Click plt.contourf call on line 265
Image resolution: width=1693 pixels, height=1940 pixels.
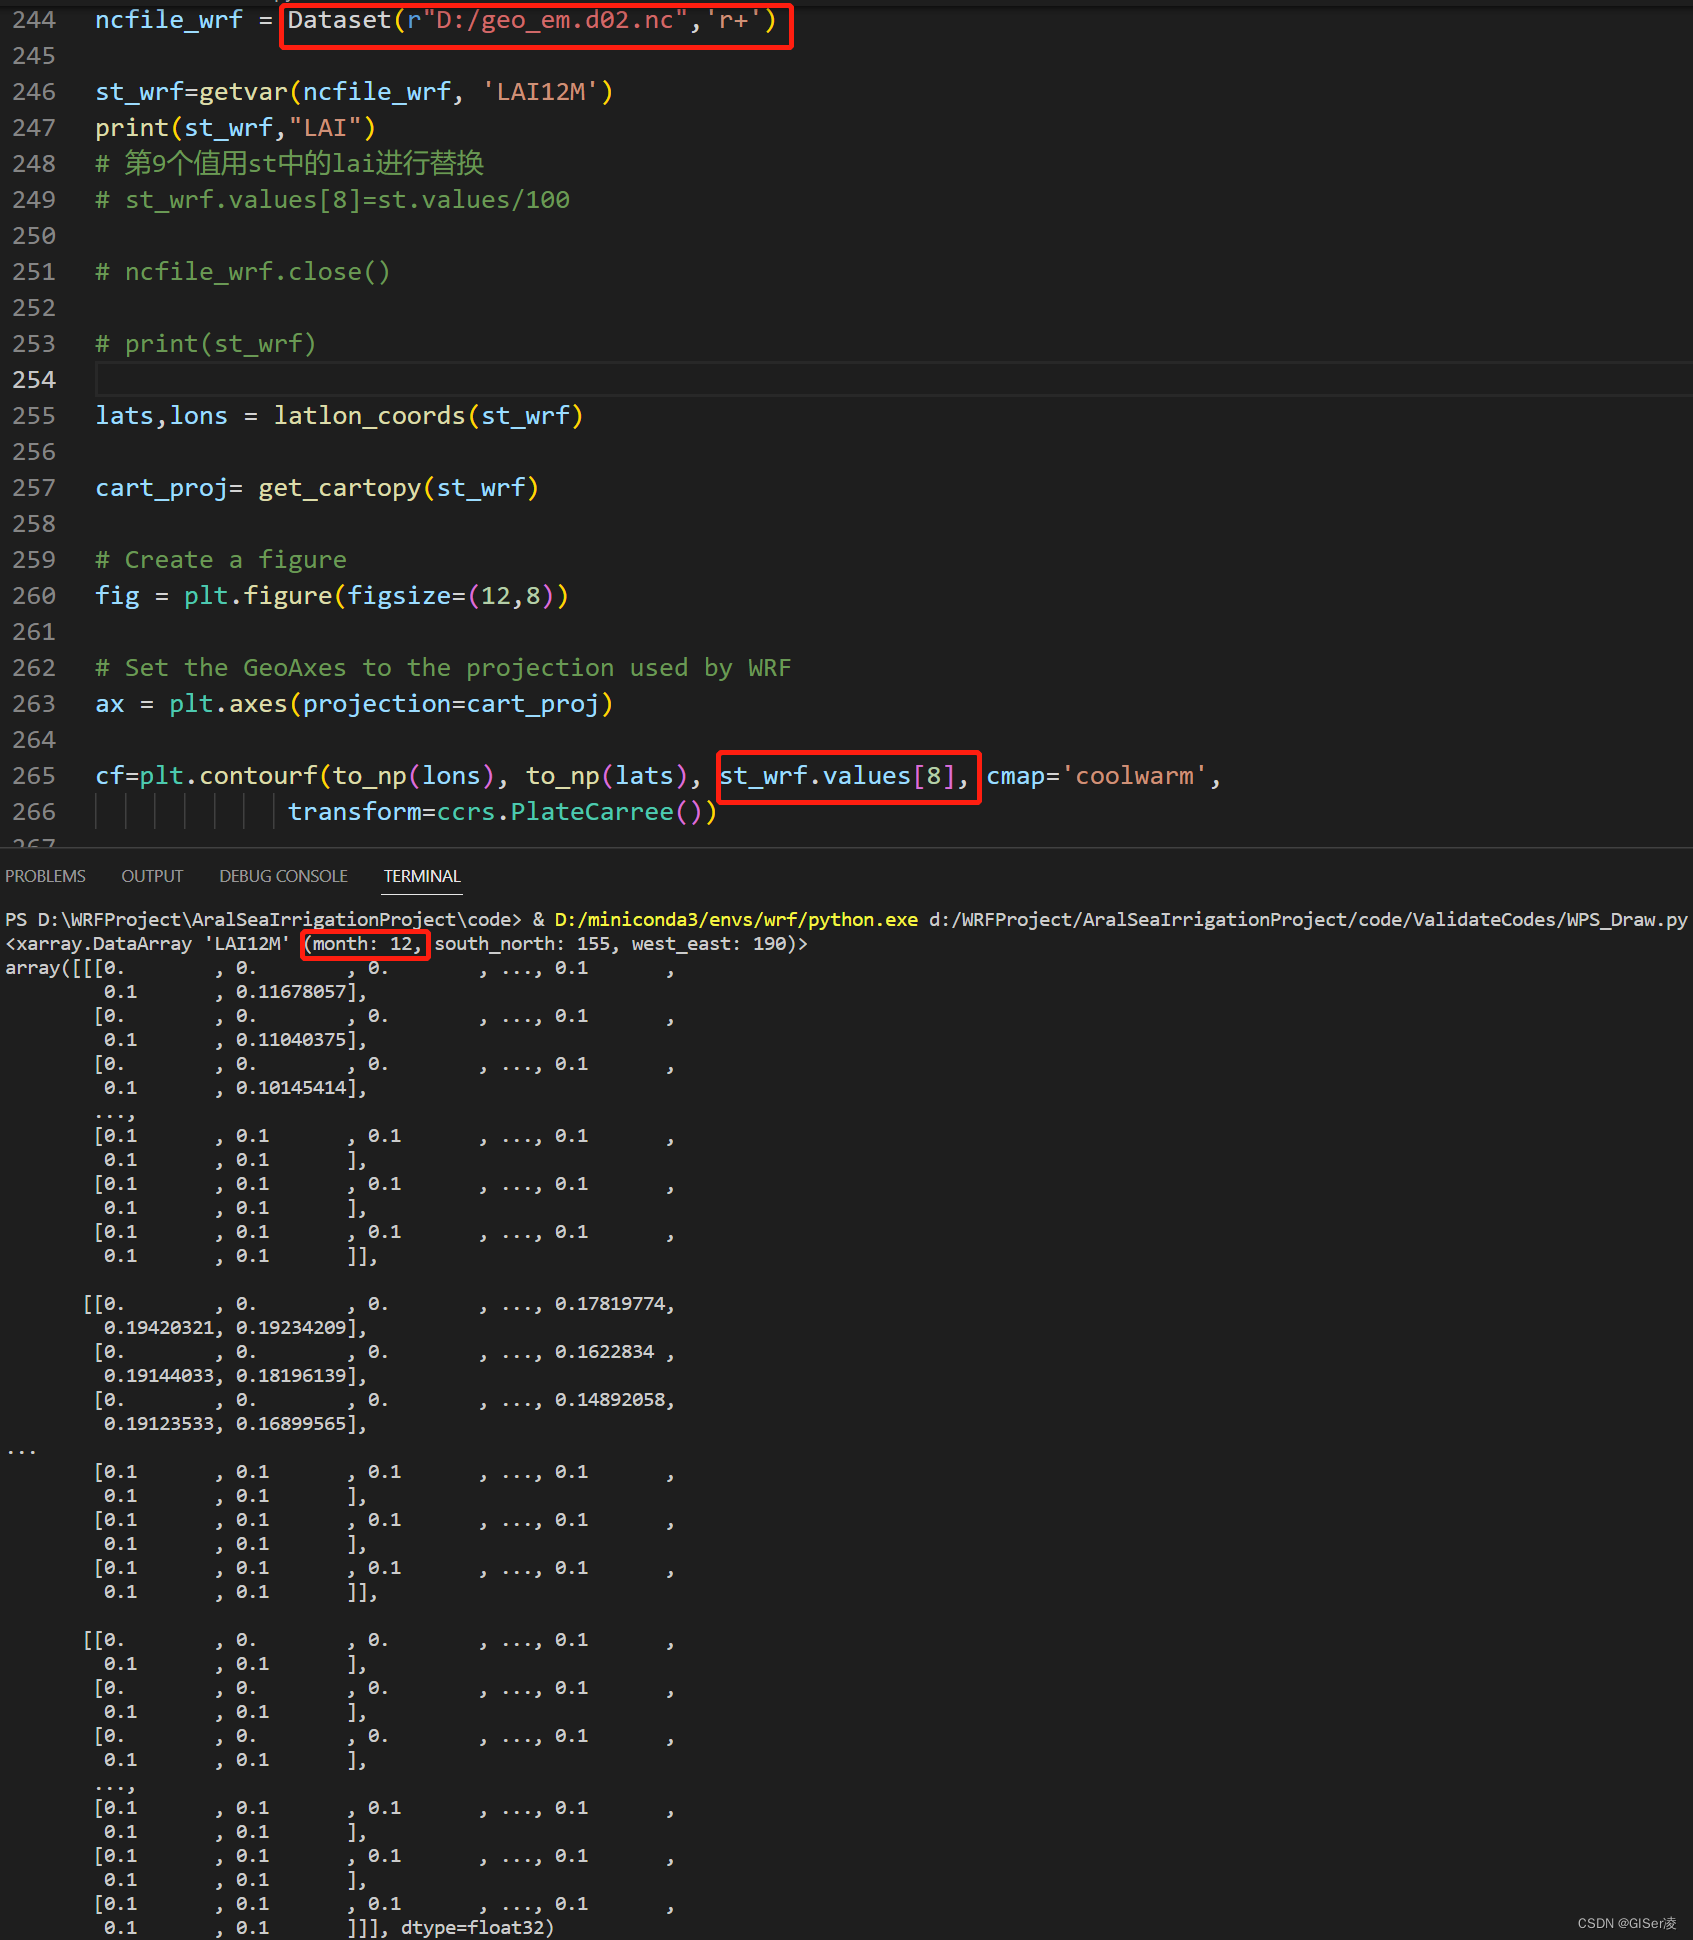[x=228, y=776]
